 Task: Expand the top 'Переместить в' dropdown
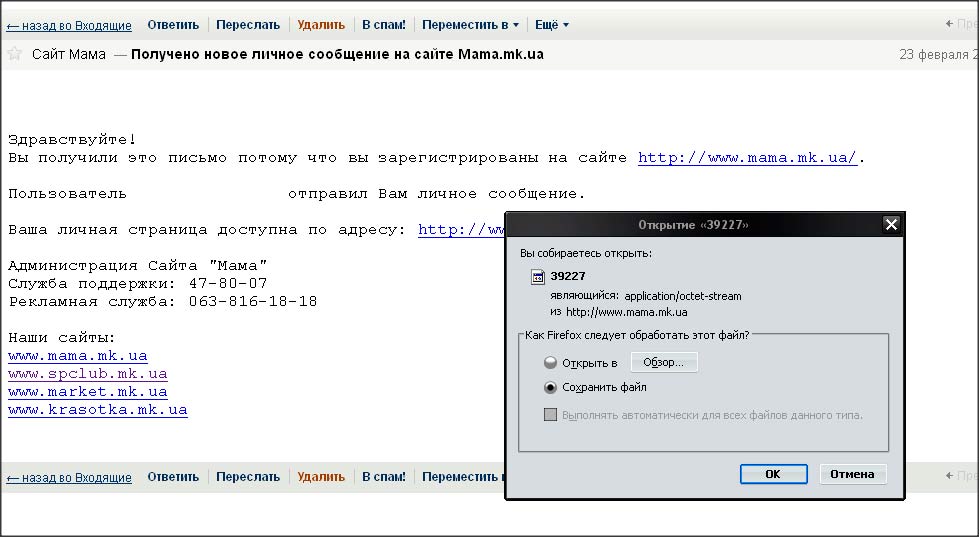[x=470, y=25]
